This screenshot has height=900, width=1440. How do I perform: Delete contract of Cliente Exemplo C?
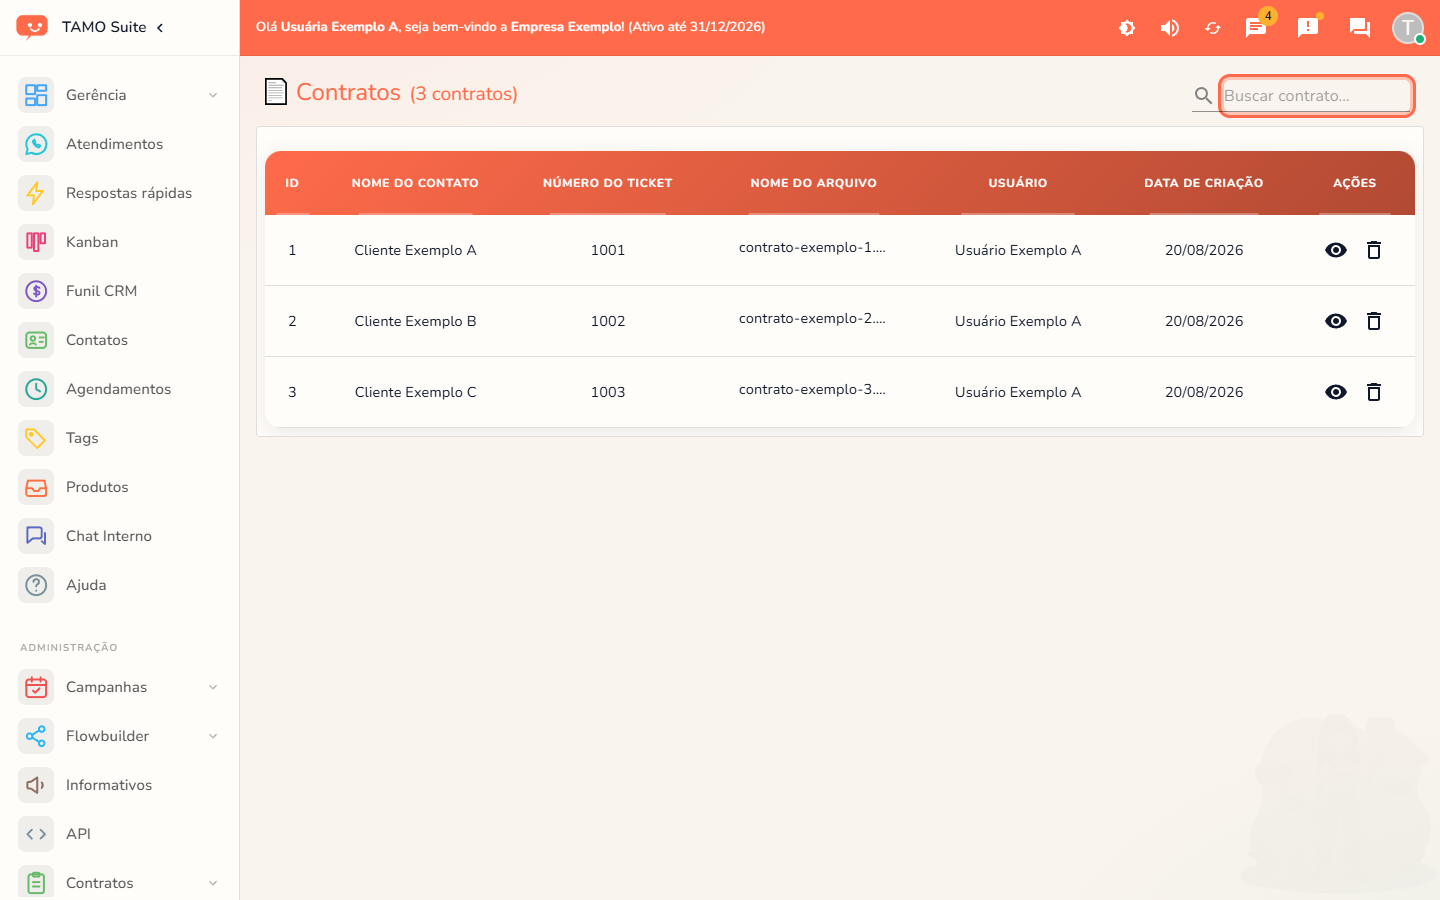coord(1374,392)
